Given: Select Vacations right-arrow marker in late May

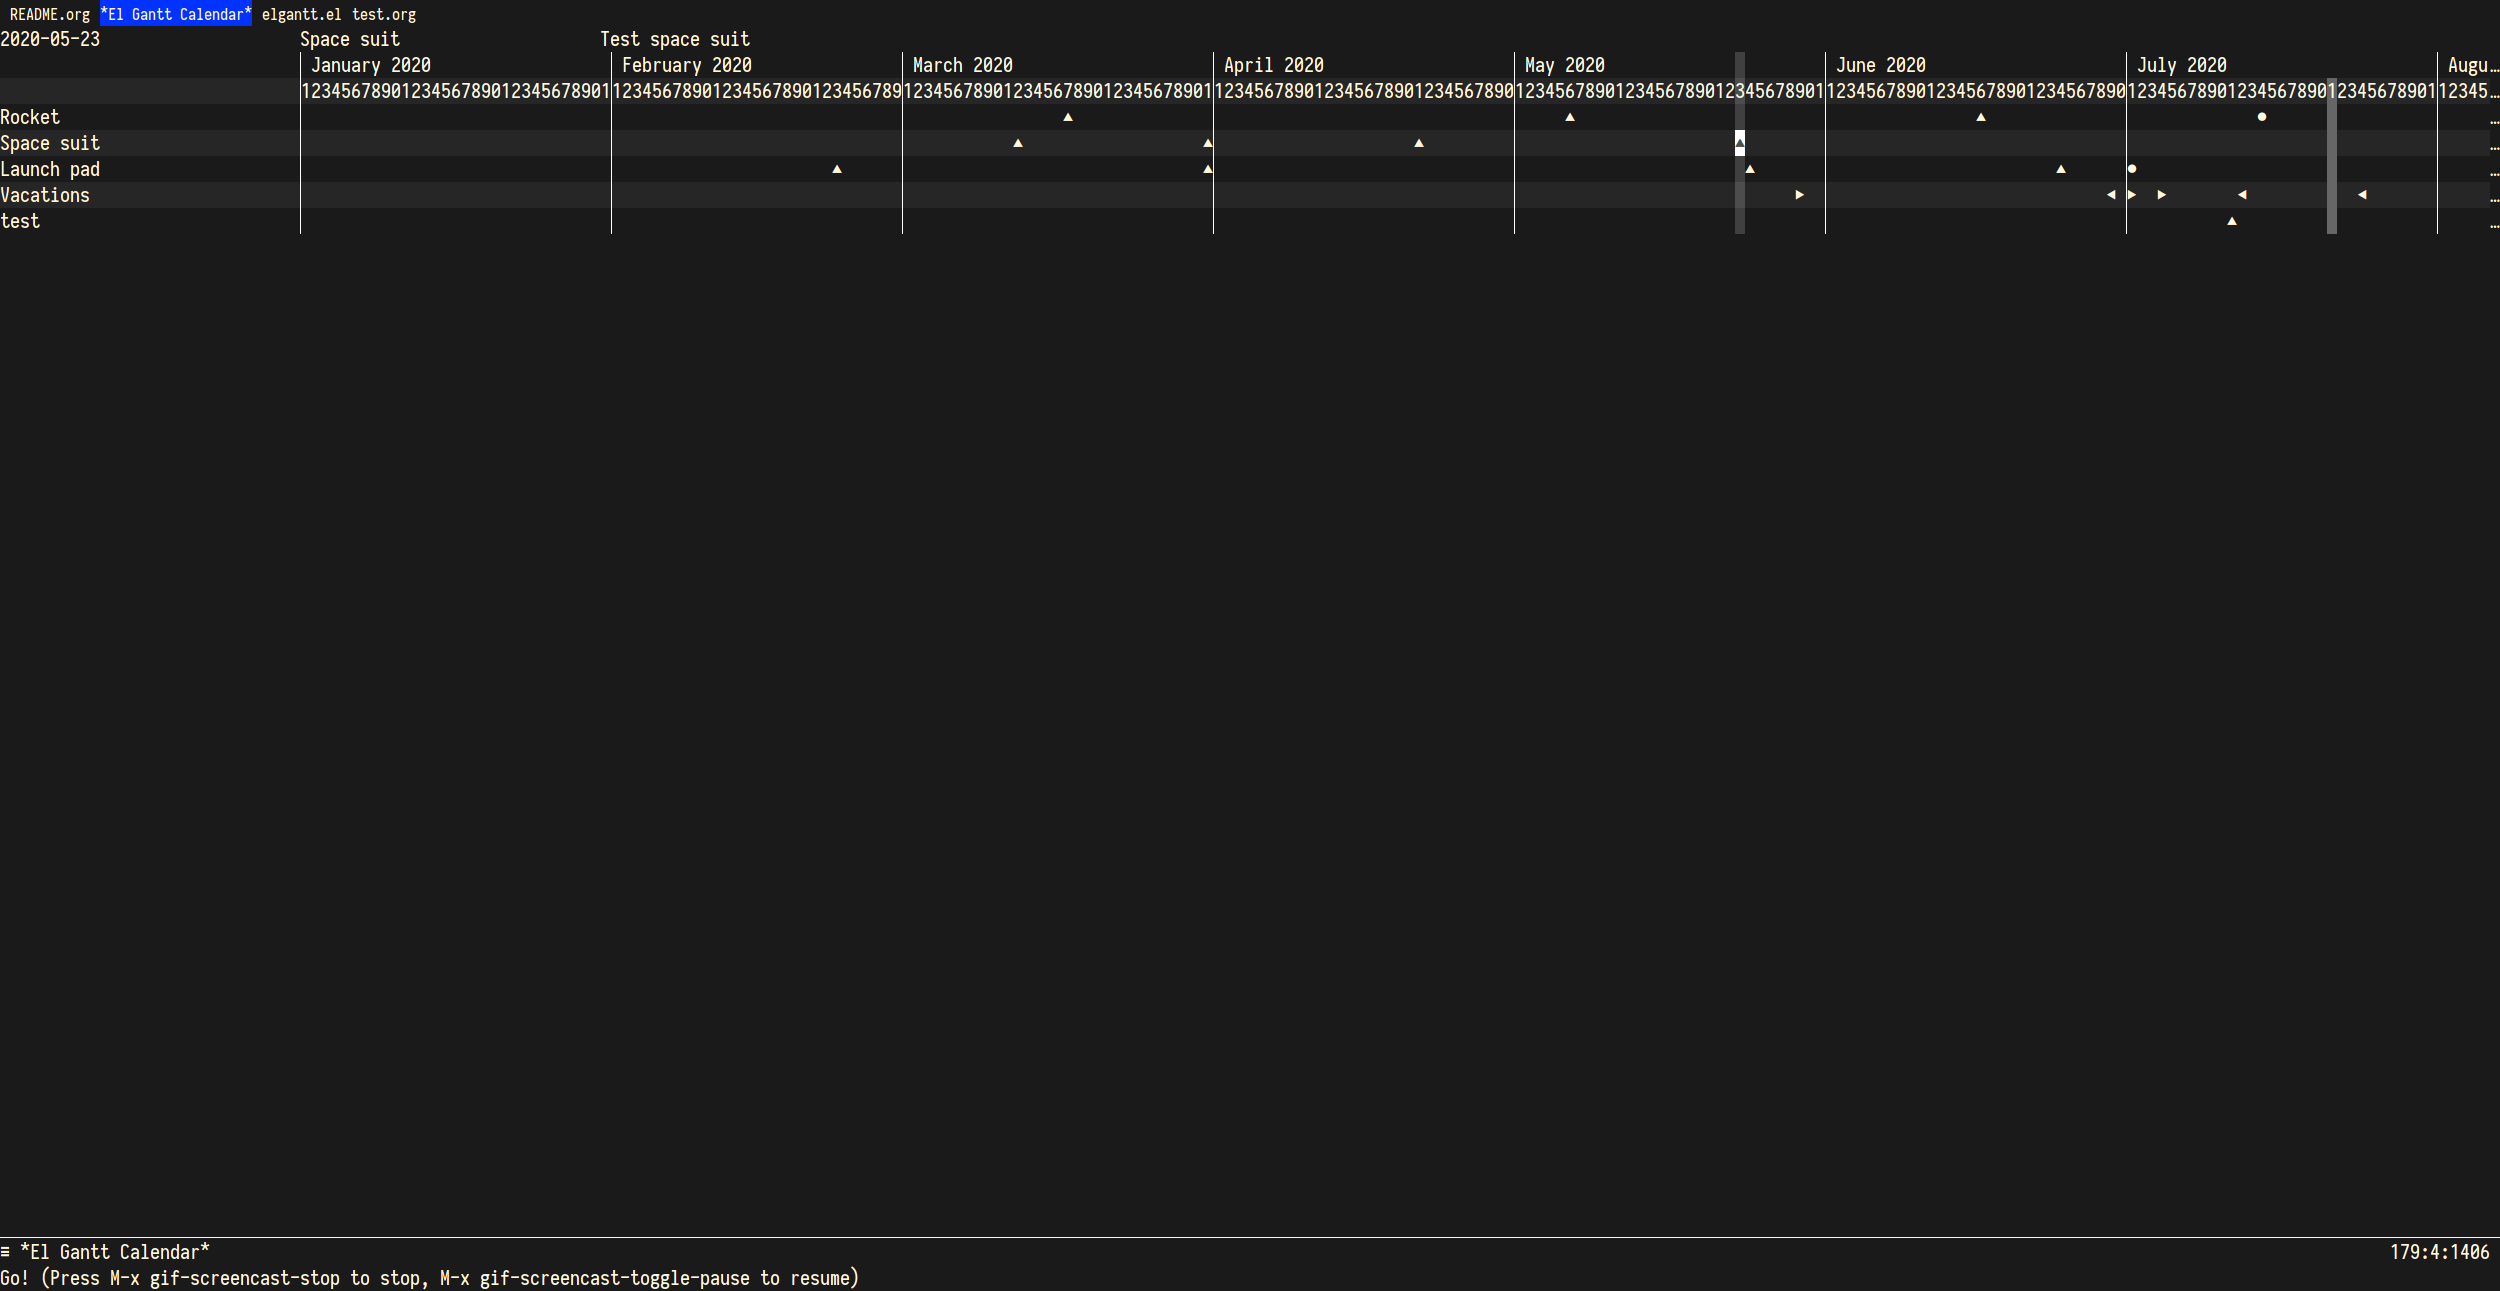Looking at the screenshot, I should tap(1799, 195).
